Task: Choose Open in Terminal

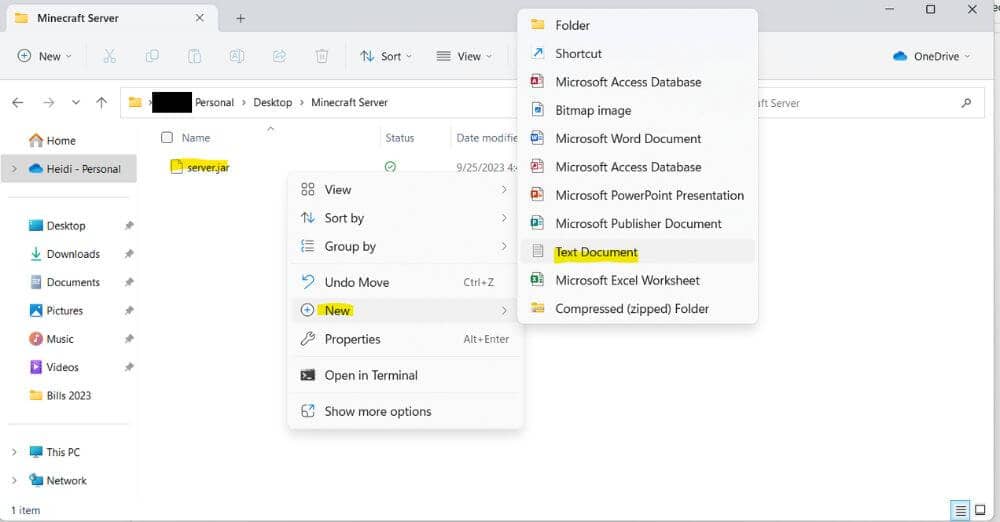Action: coord(405,375)
